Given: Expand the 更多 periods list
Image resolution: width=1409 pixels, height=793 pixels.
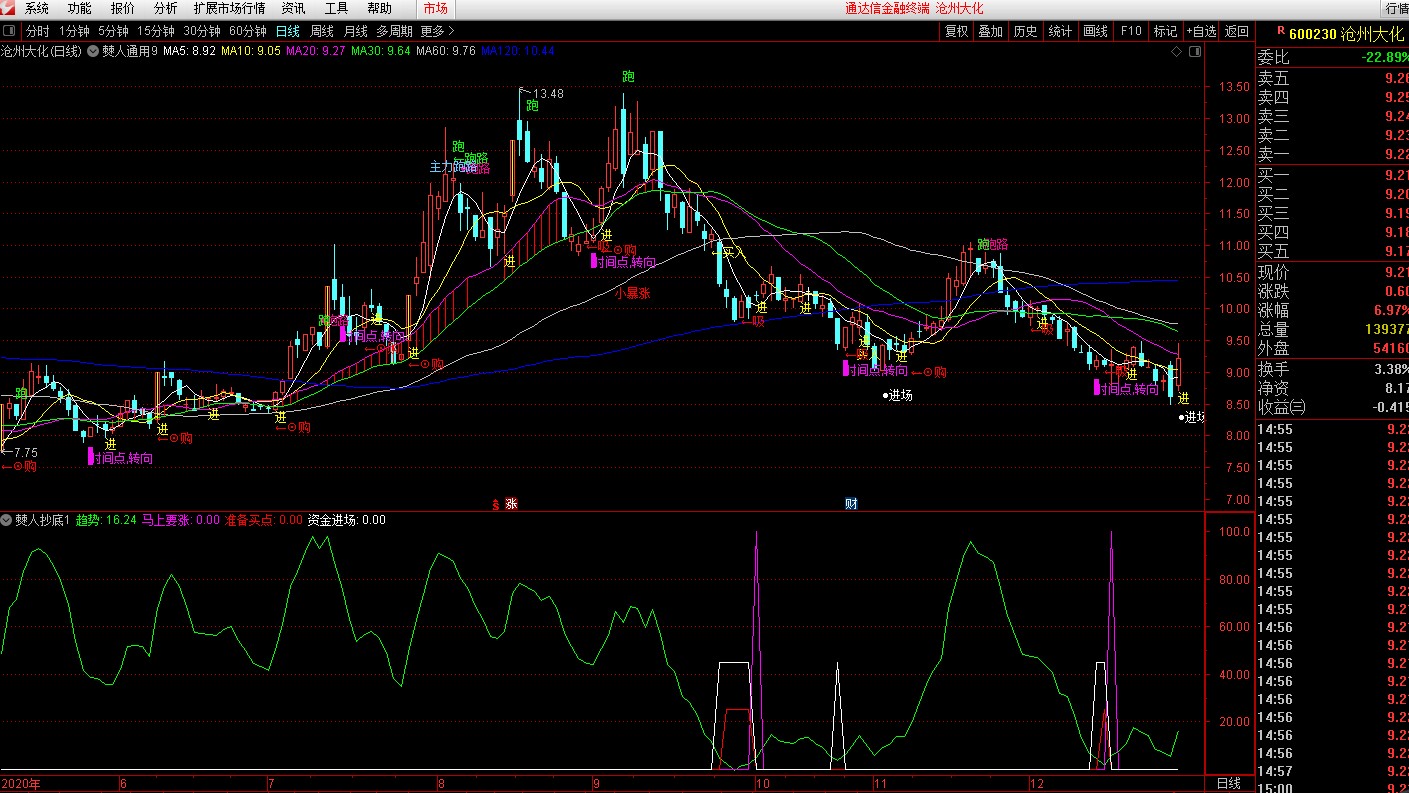Looking at the screenshot, I should pos(437,31).
